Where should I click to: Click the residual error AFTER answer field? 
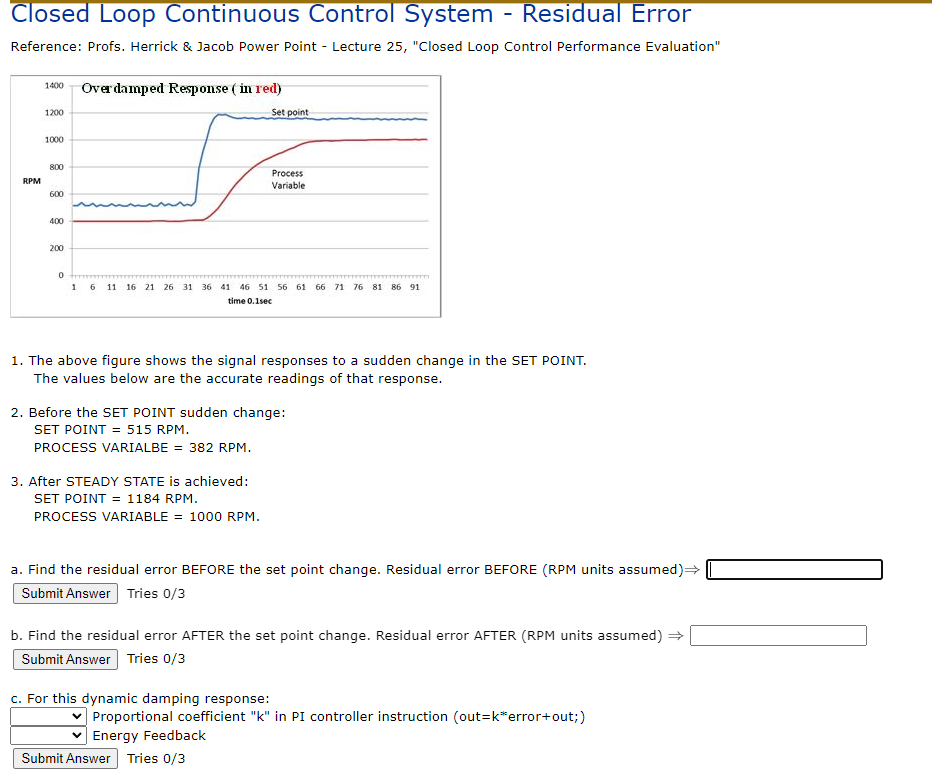pyautogui.click(x=778, y=635)
